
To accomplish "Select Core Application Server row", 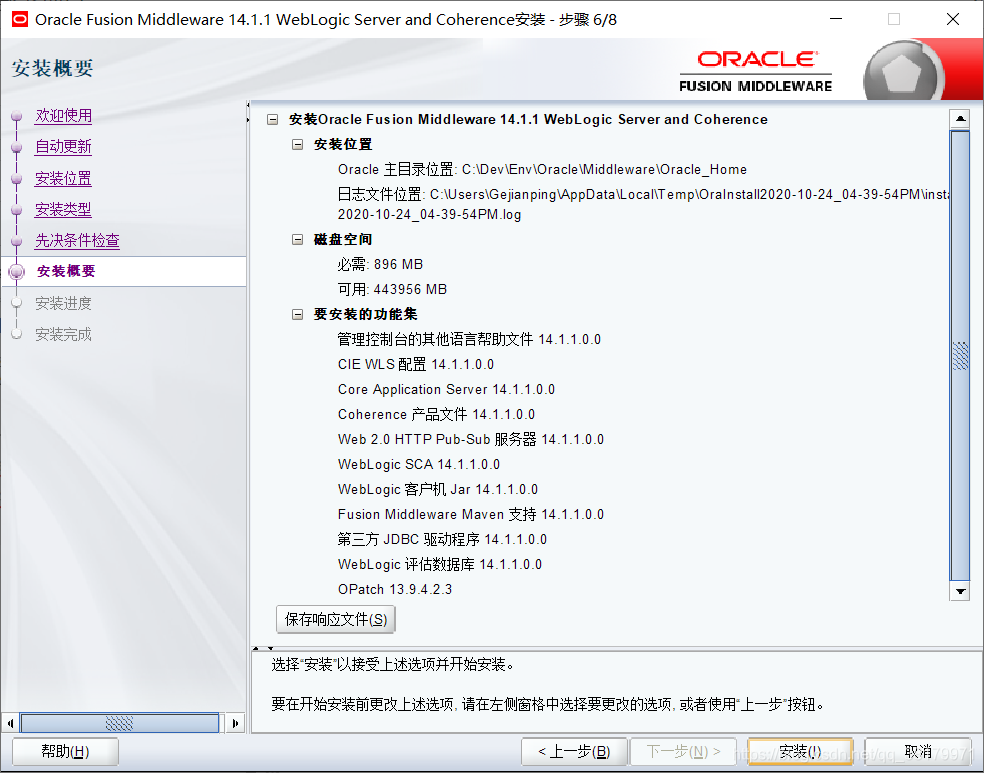I will point(446,390).
